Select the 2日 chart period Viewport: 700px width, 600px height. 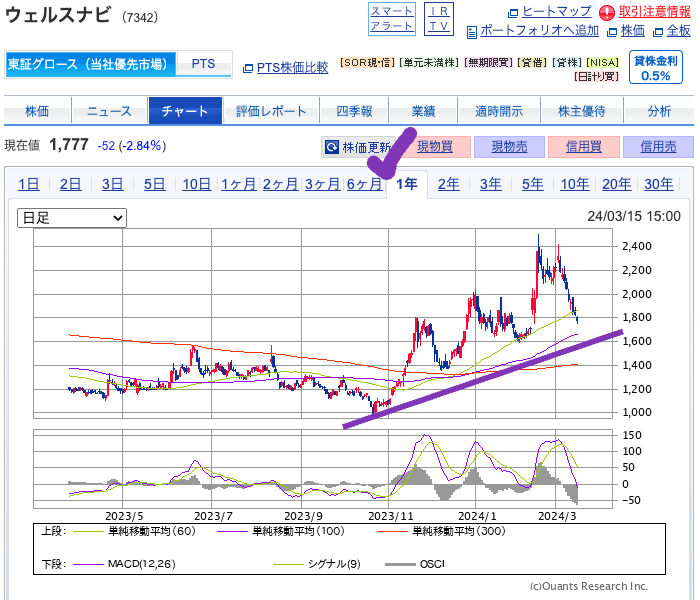pyautogui.click(x=71, y=184)
